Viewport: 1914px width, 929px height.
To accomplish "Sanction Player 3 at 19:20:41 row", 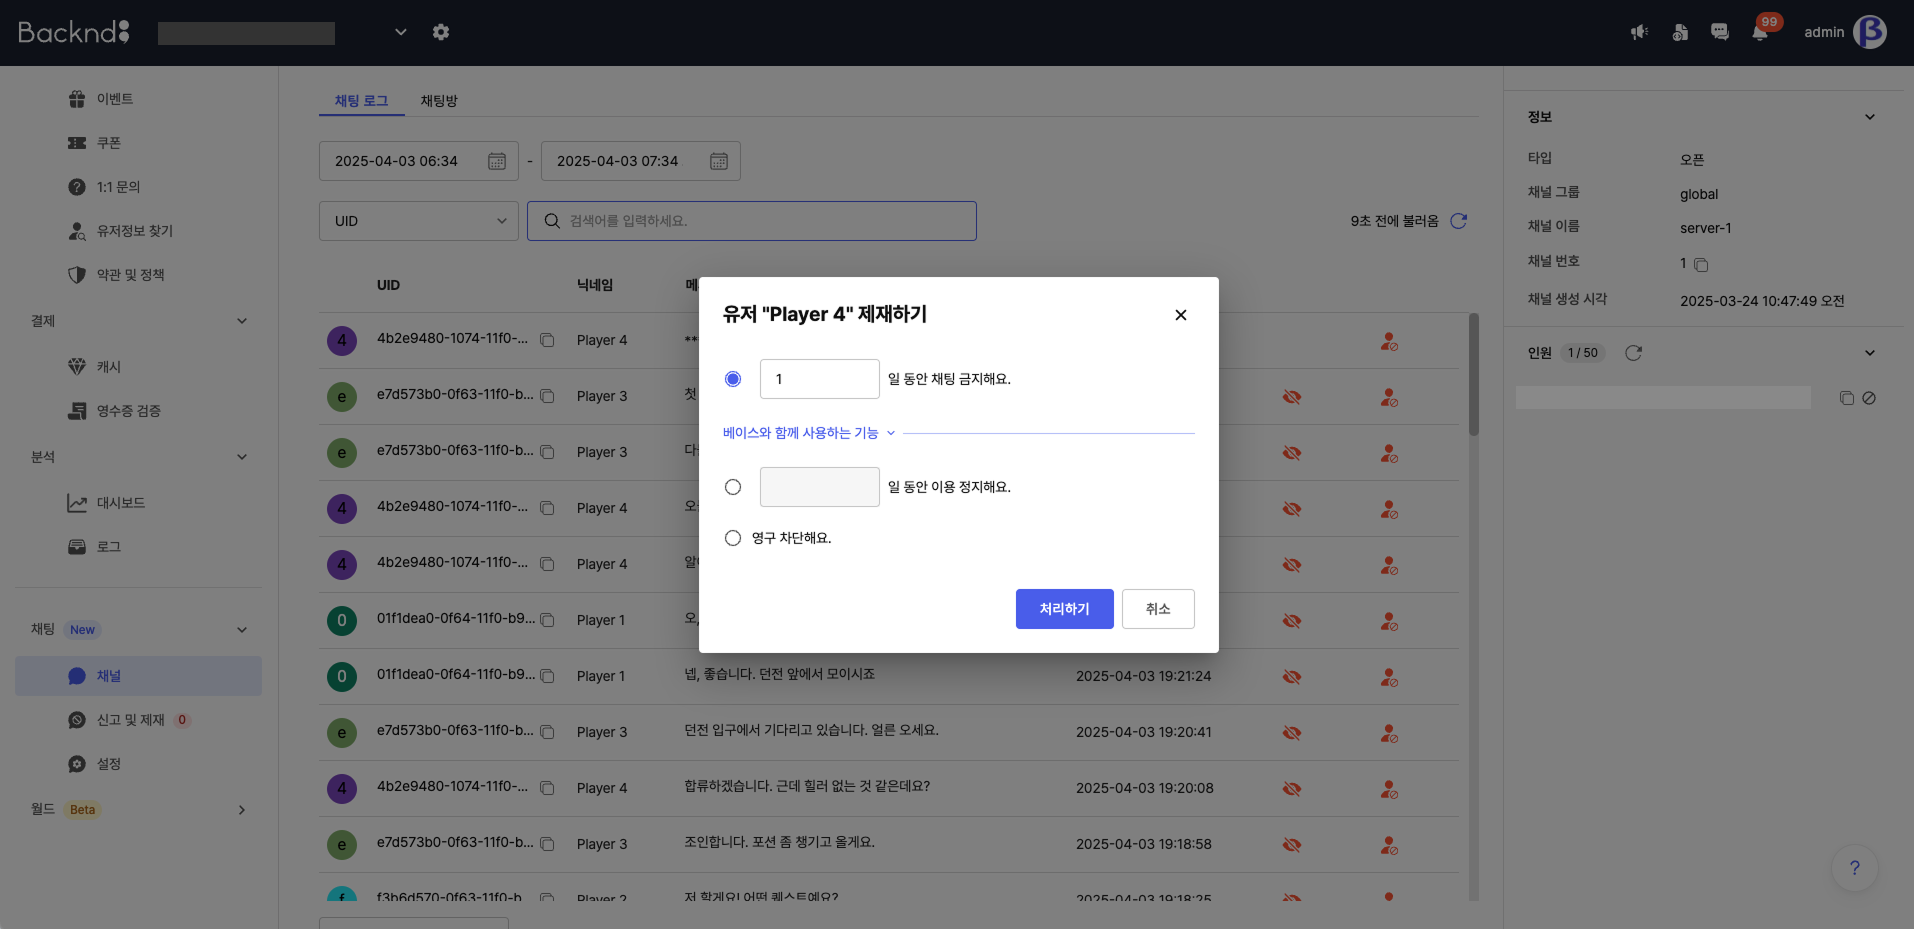I will tap(1389, 733).
